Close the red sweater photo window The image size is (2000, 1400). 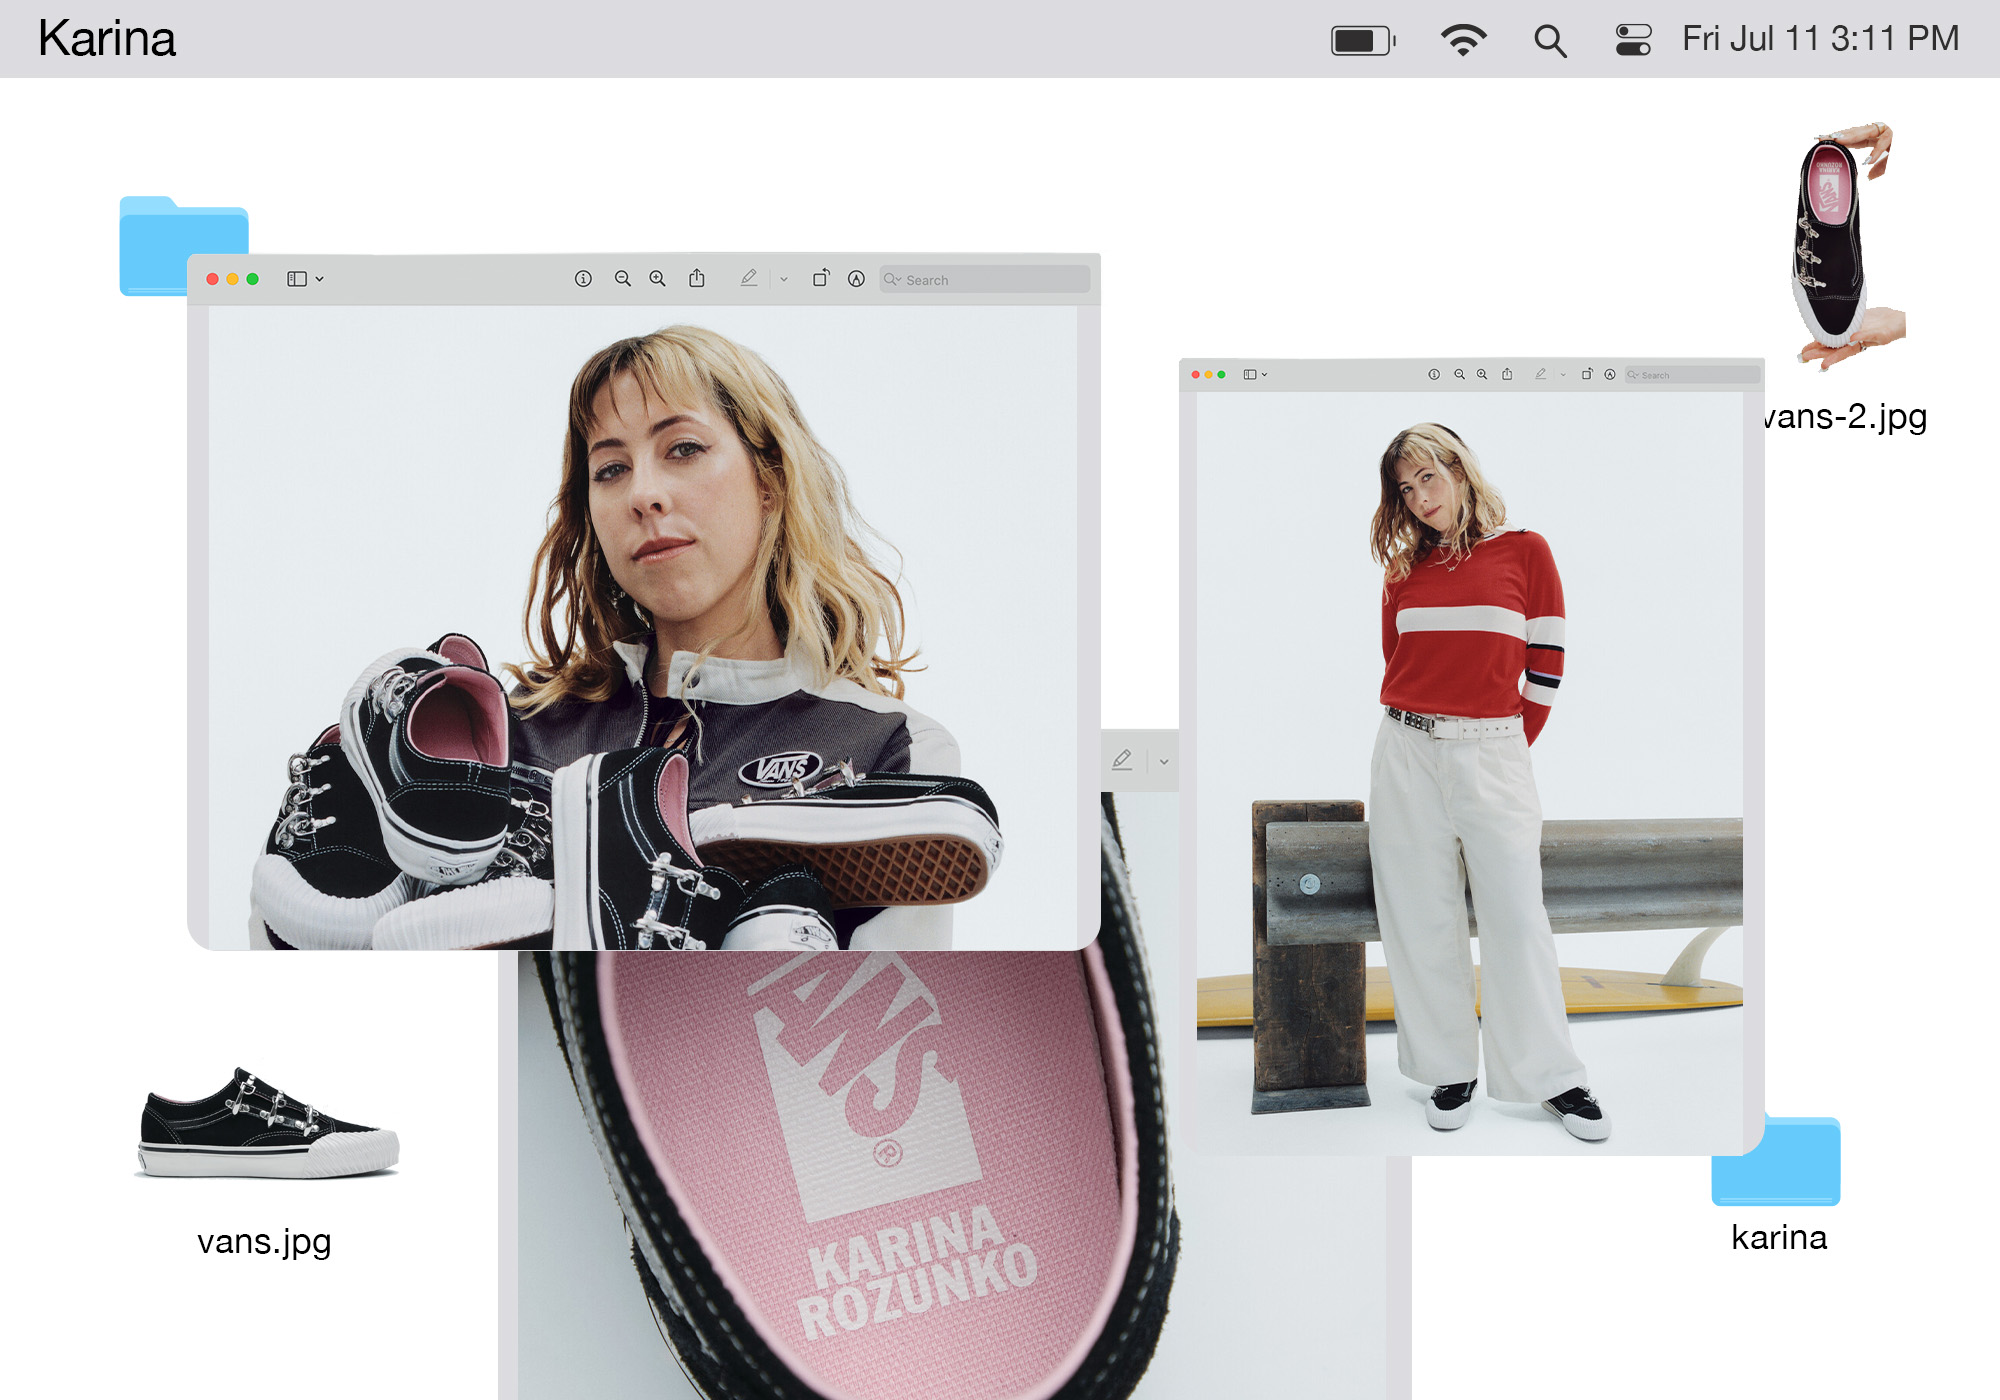[x=1195, y=374]
